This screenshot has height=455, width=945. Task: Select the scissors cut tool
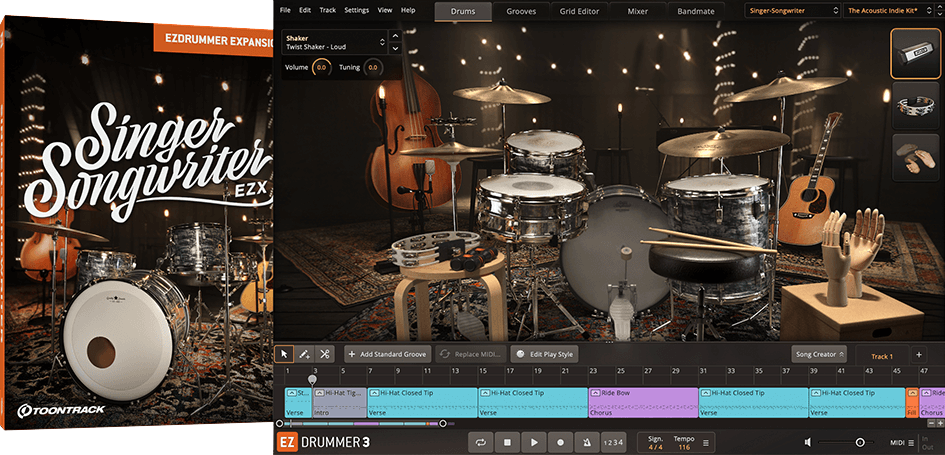(325, 354)
